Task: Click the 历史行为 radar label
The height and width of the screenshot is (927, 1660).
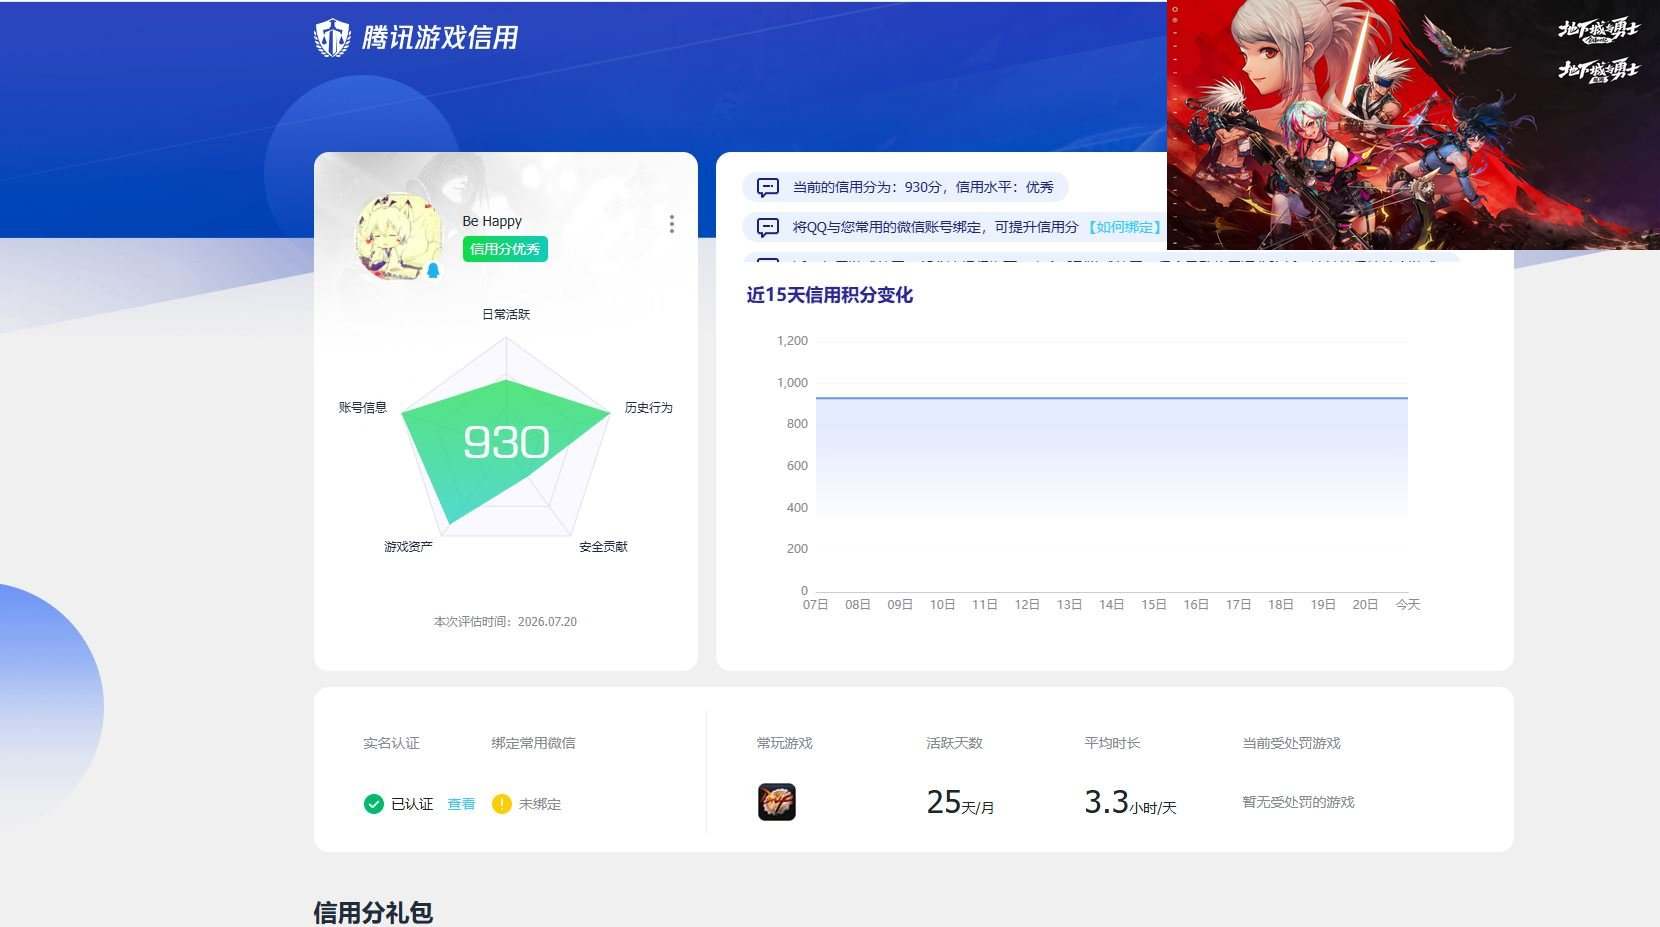Action: point(649,407)
